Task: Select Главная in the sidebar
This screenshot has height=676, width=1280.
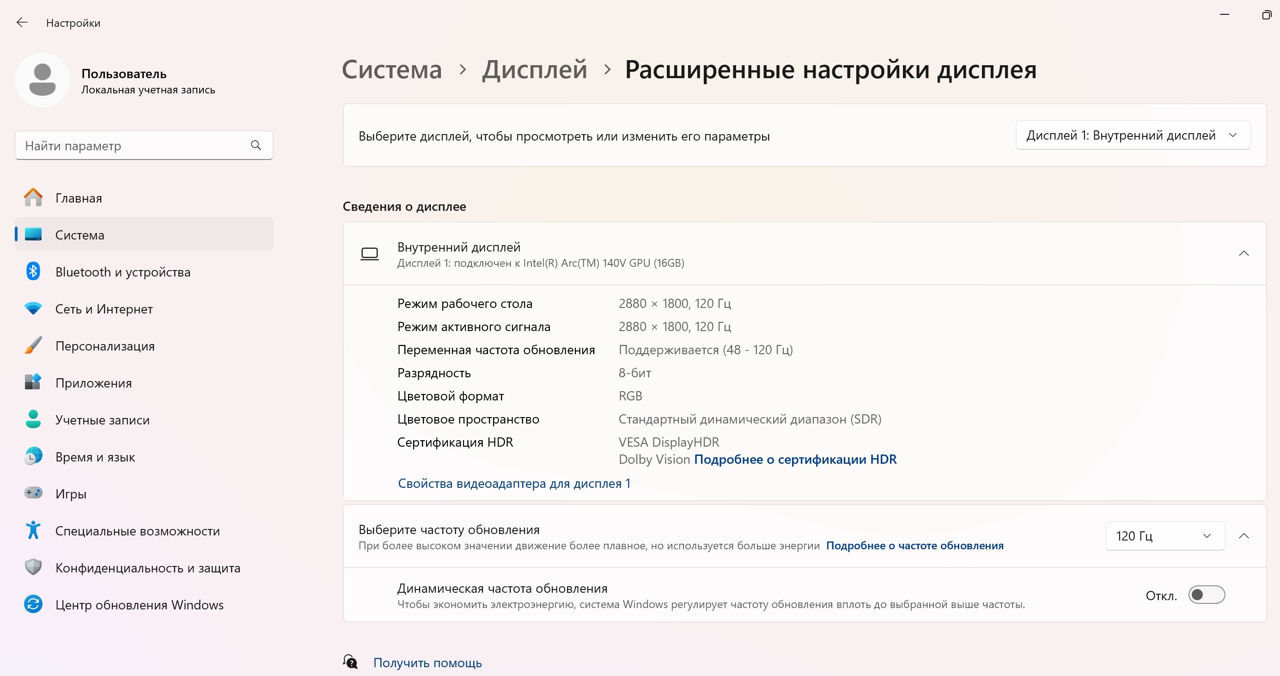Action: (x=78, y=198)
